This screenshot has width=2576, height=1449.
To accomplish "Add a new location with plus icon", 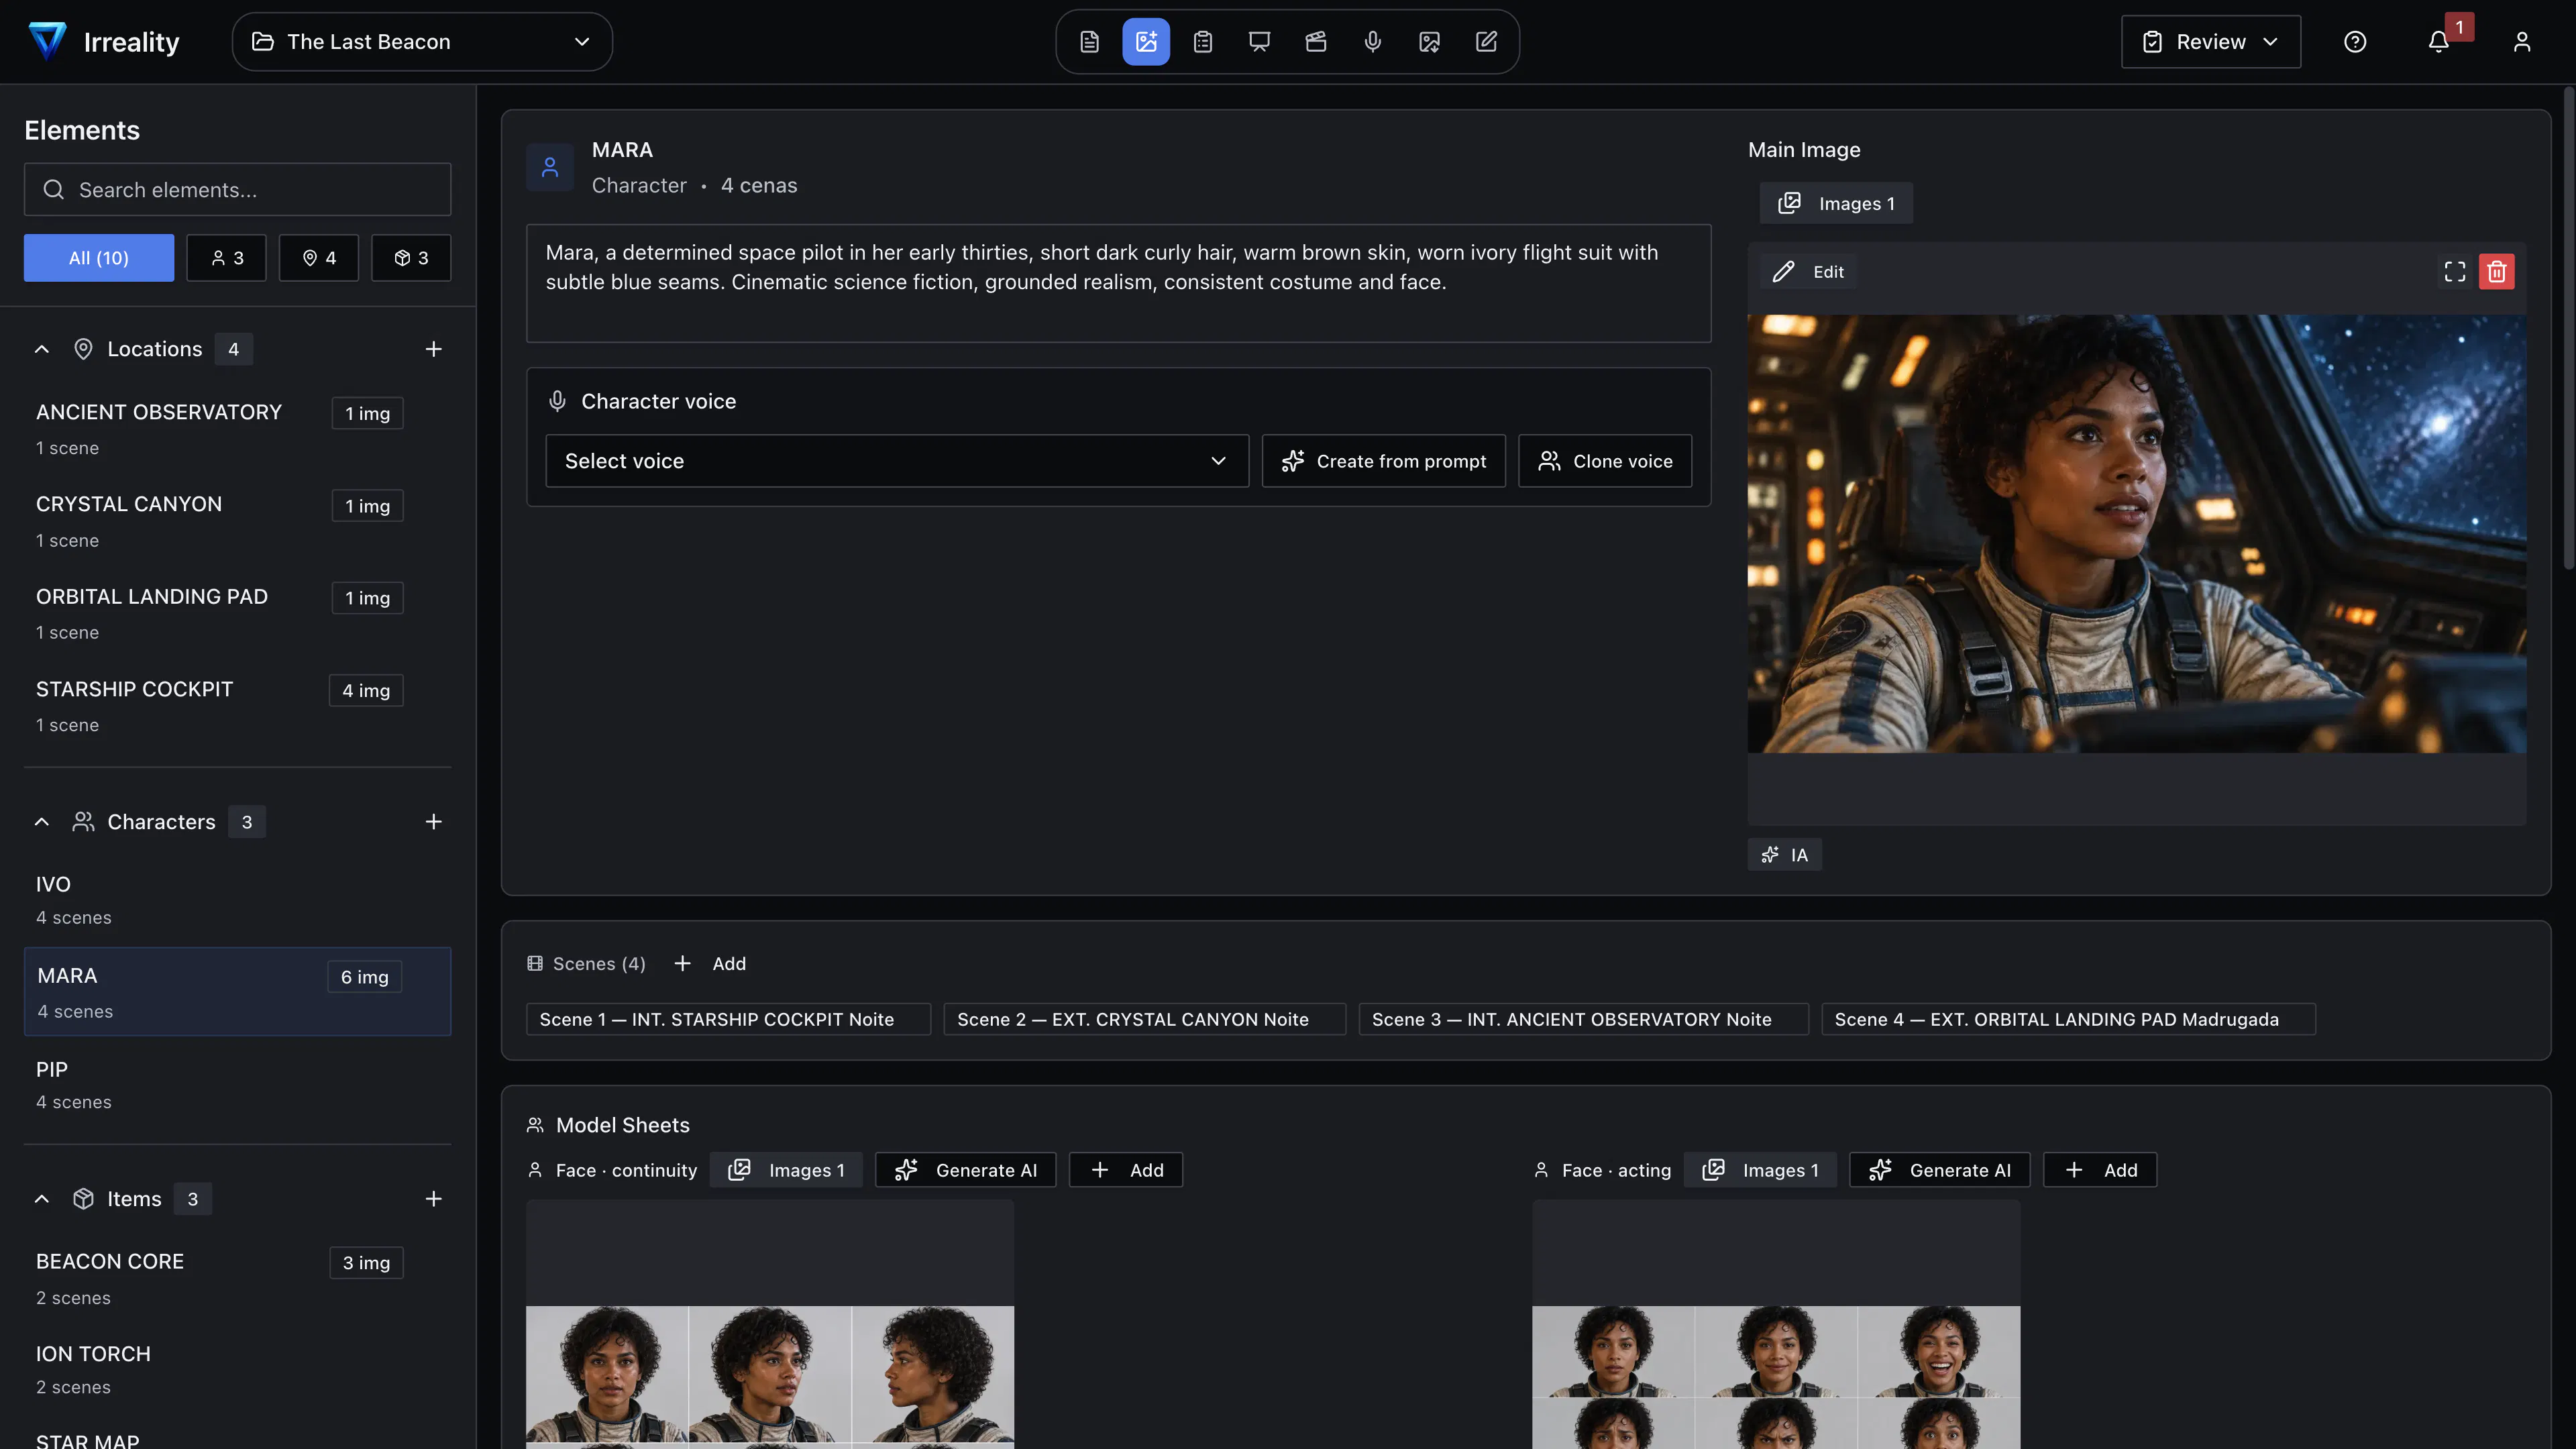I will [x=433, y=349].
